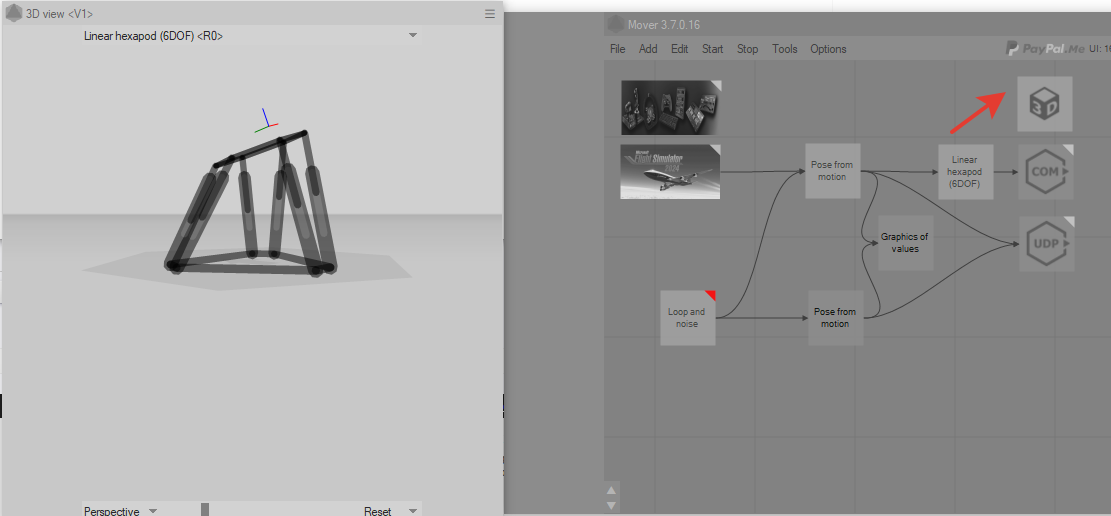The width and height of the screenshot is (1111, 516).
Task: Select the upper Pose from motion node
Action: tap(833, 171)
